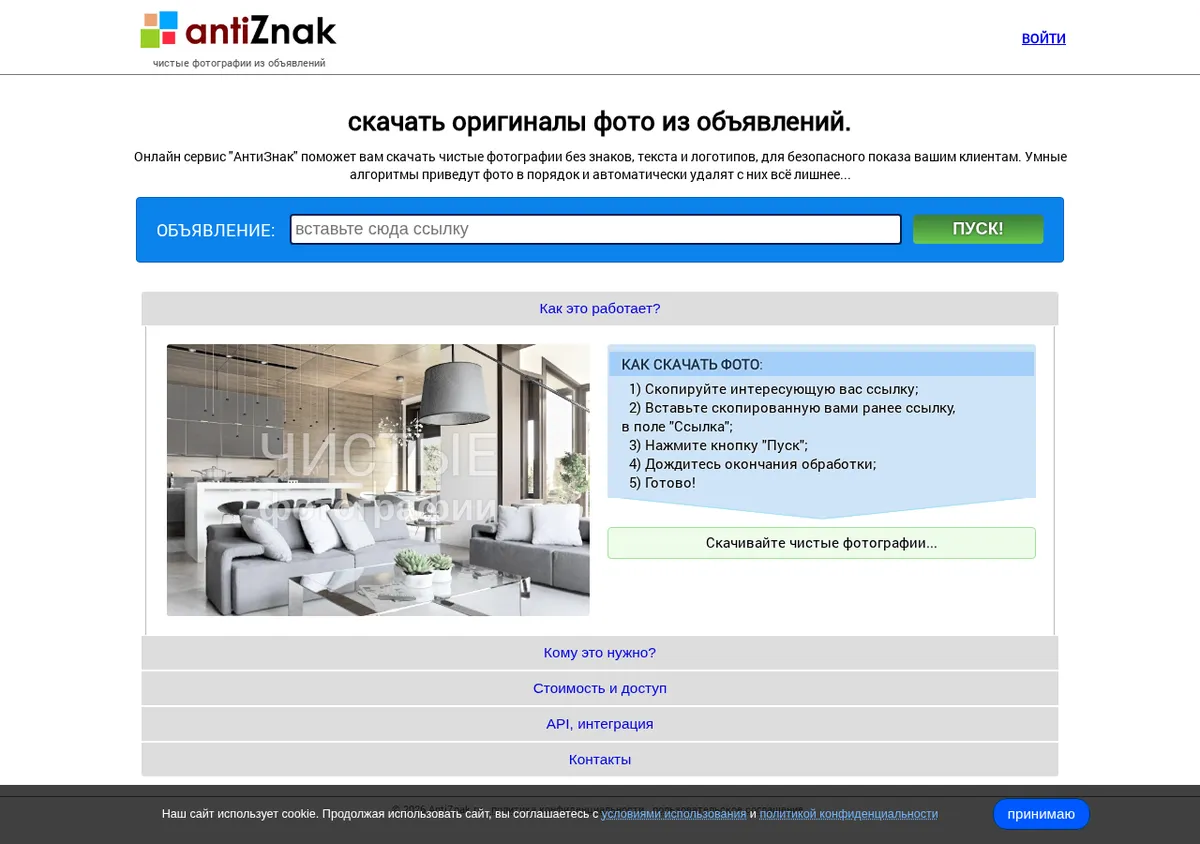This screenshot has width=1200, height=844.
Task: Expand the 'Кому это нужно?' section
Action: point(600,653)
